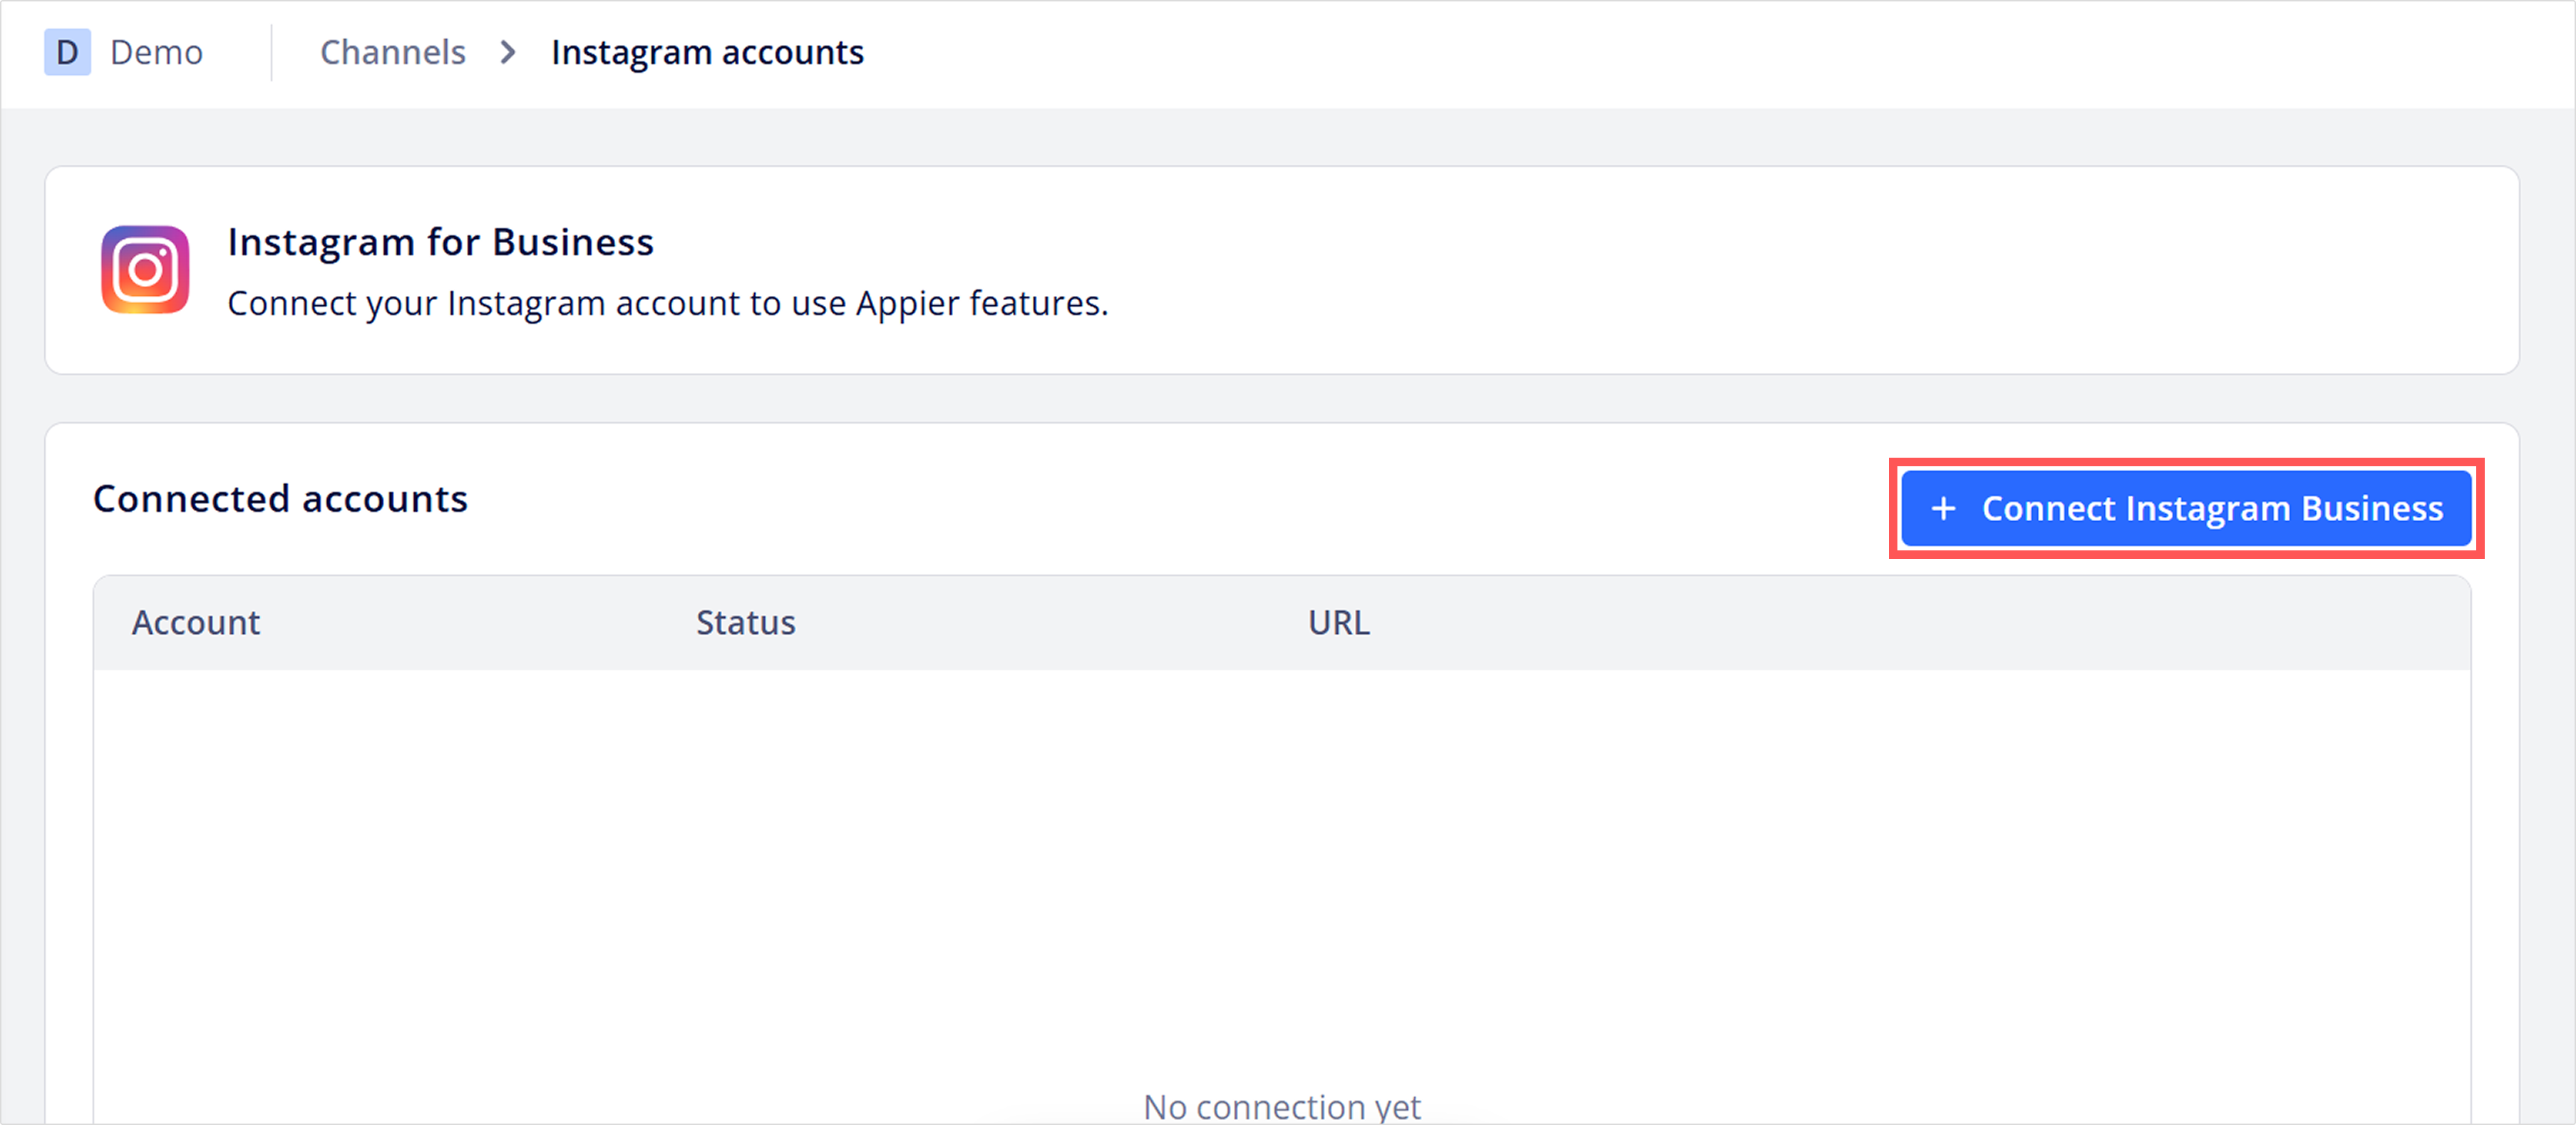Open the Demo workspace selector

(x=124, y=52)
